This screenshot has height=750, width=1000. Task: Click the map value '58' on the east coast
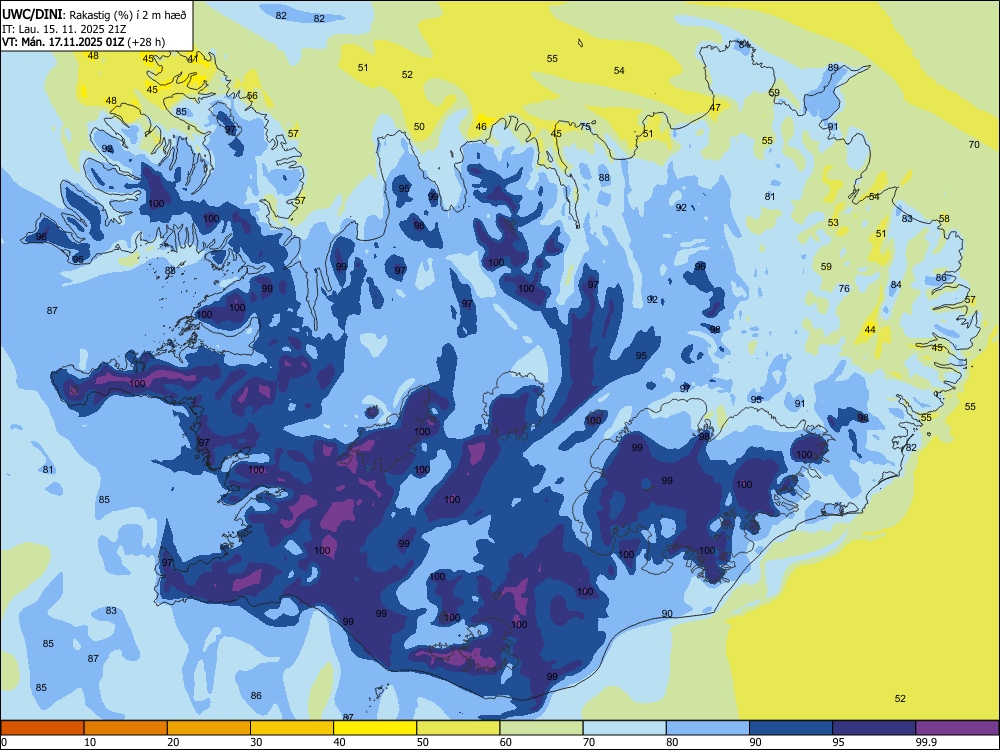coord(944,218)
